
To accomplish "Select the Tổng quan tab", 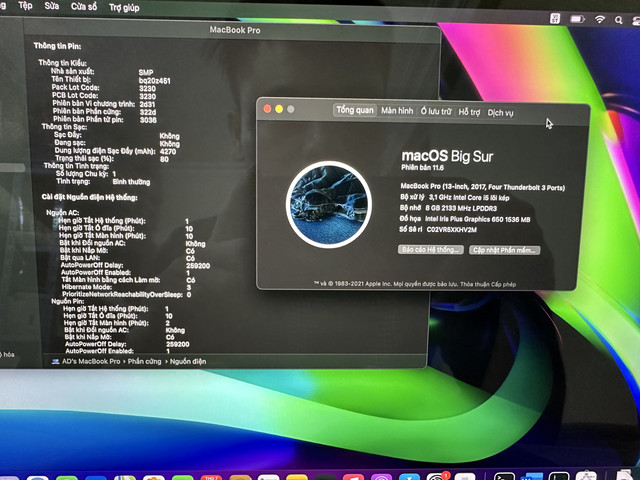I will [x=355, y=110].
